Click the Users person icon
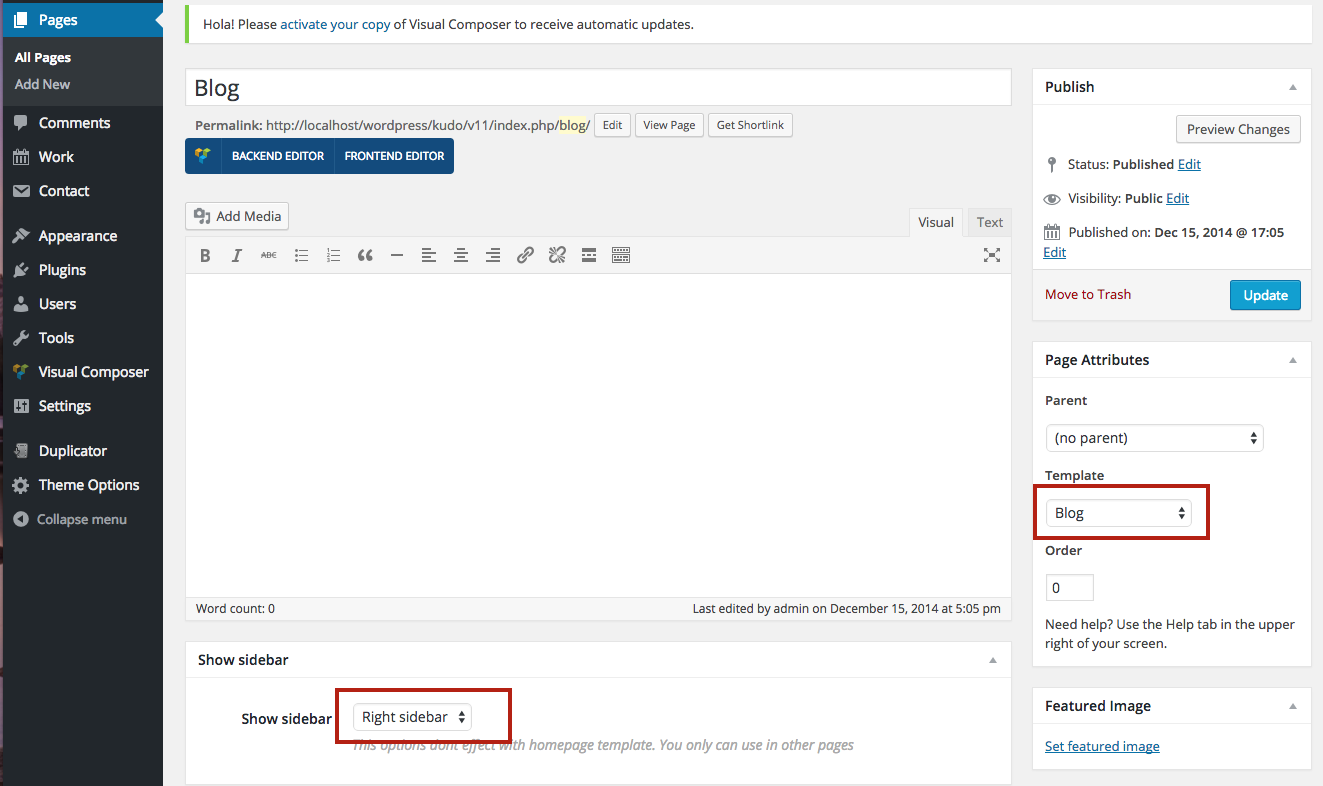1323x786 pixels. [21, 304]
